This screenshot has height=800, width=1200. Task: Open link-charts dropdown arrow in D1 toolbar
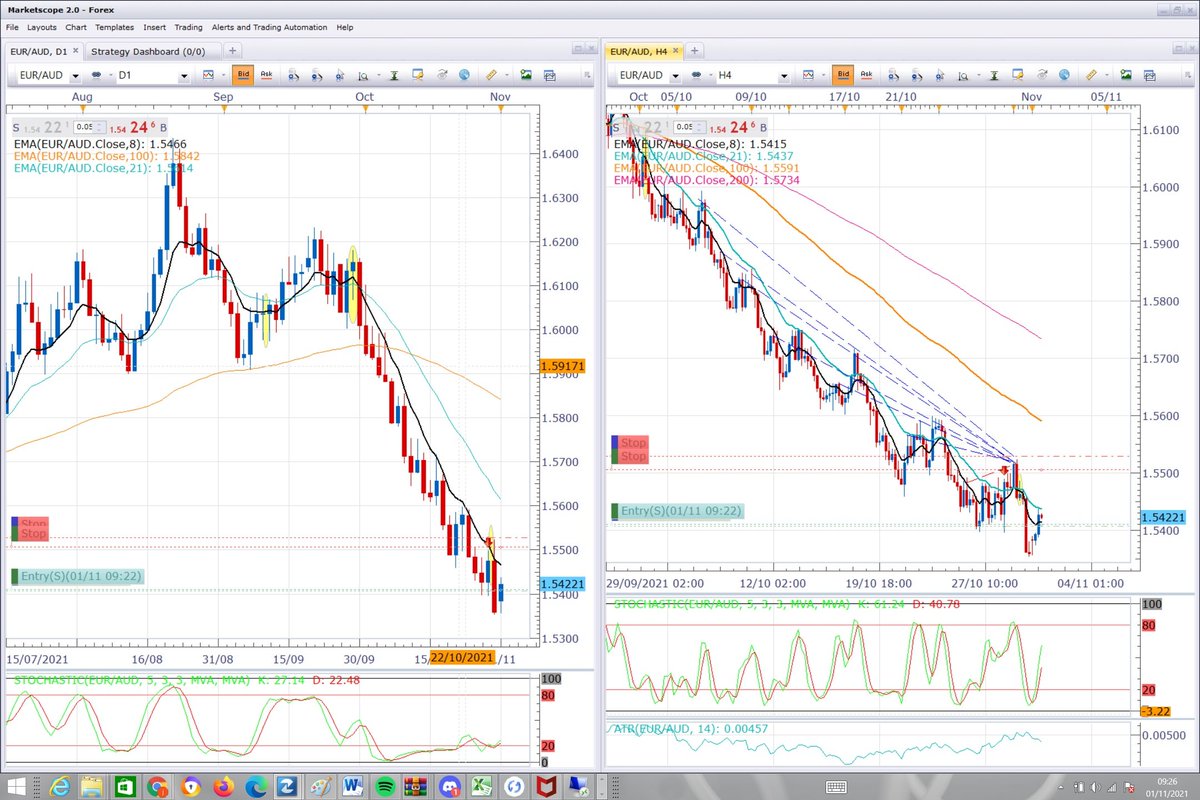(x=111, y=75)
